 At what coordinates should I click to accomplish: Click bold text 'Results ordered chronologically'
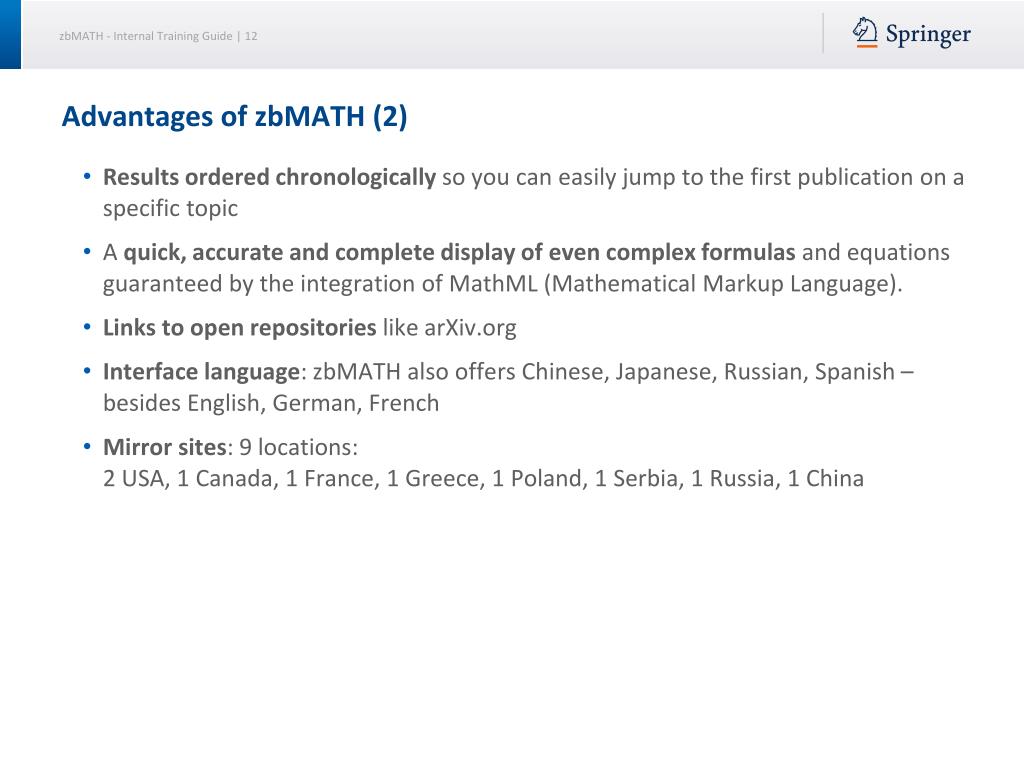click(269, 178)
